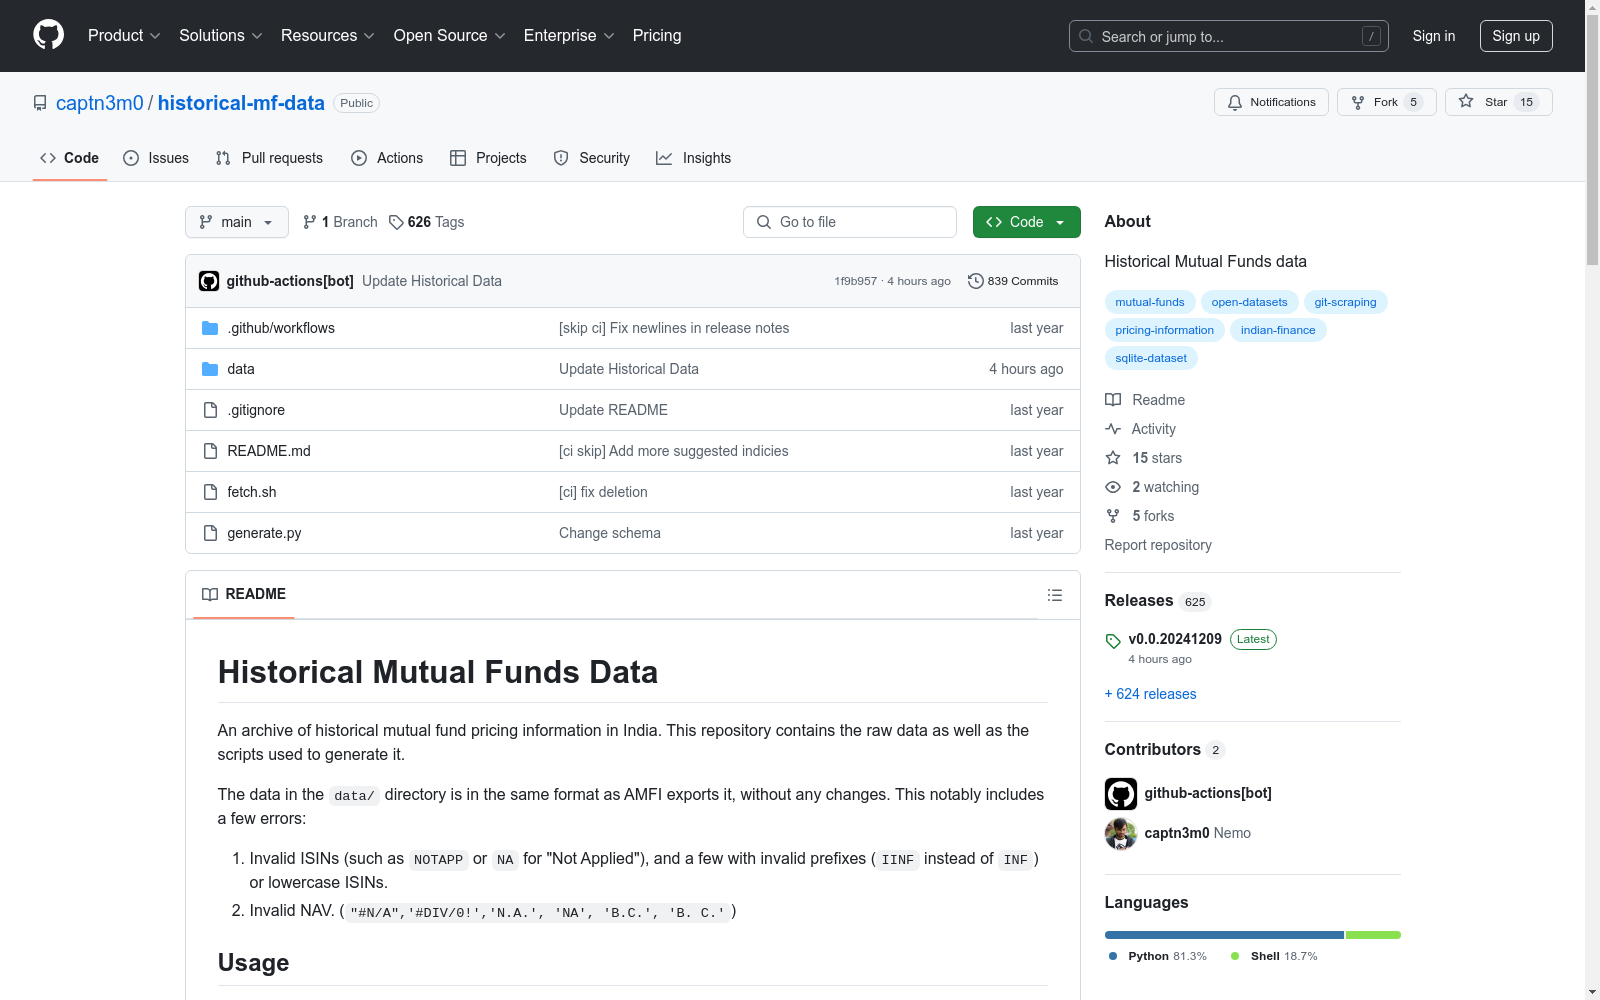
Task: Open the + 624 releases link
Action: click(x=1150, y=694)
